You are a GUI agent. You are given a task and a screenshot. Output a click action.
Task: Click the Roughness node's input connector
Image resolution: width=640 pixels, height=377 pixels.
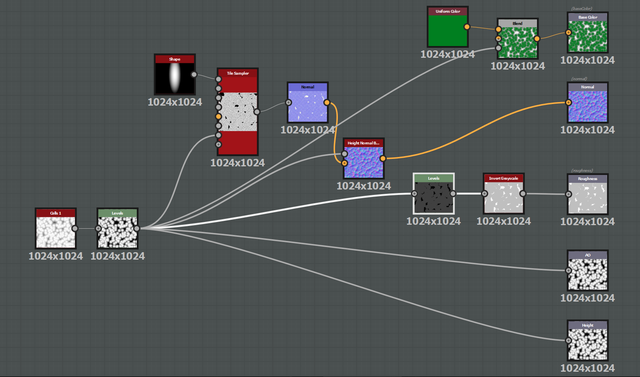(568, 194)
